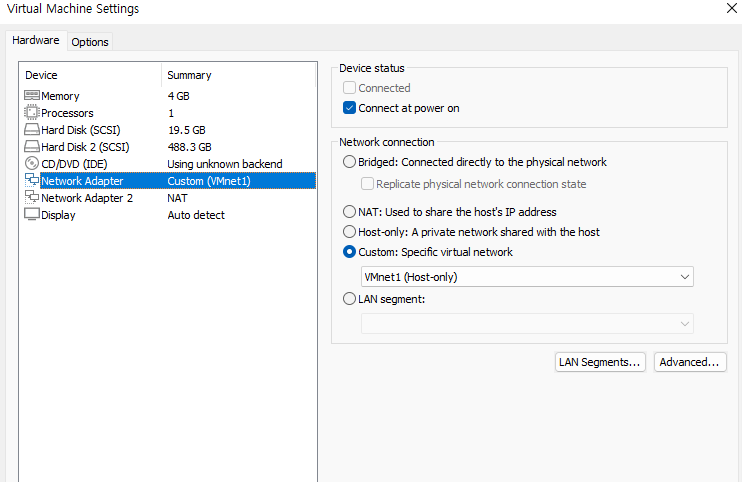Click the Hard Disk 2 (SCSI) drive icon
This screenshot has width=742, height=482.
click(x=32, y=147)
